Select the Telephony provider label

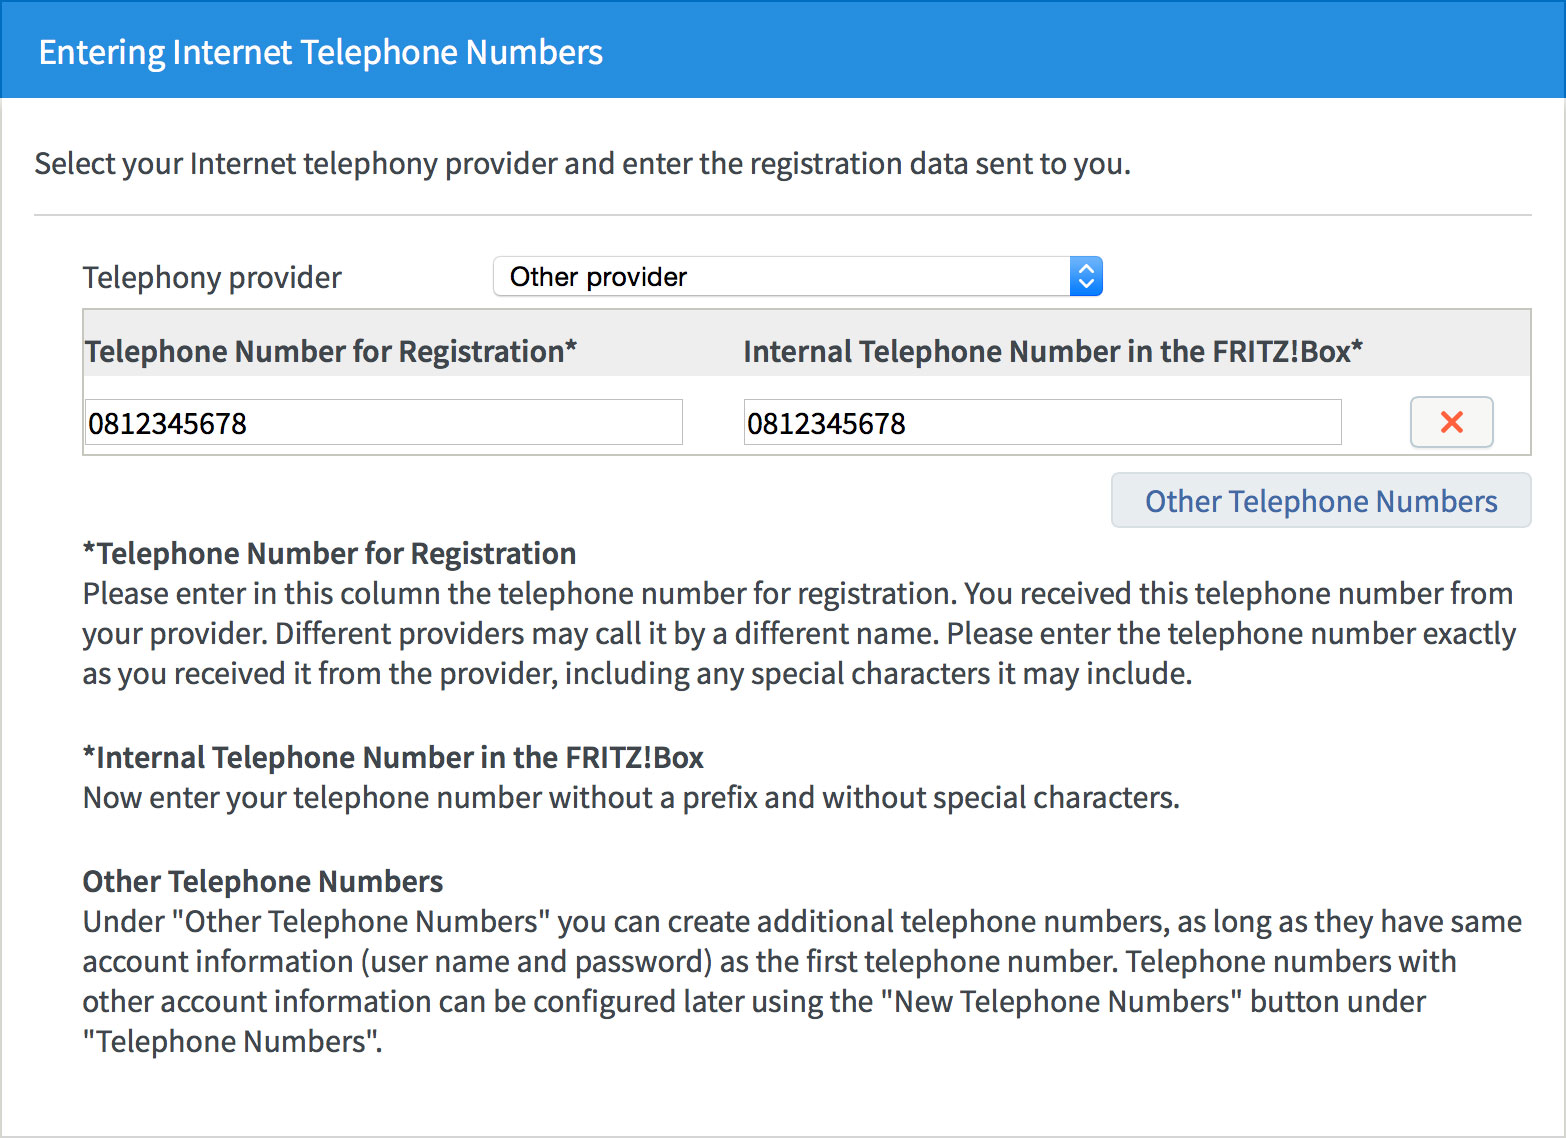pyautogui.click(x=211, y=277)
